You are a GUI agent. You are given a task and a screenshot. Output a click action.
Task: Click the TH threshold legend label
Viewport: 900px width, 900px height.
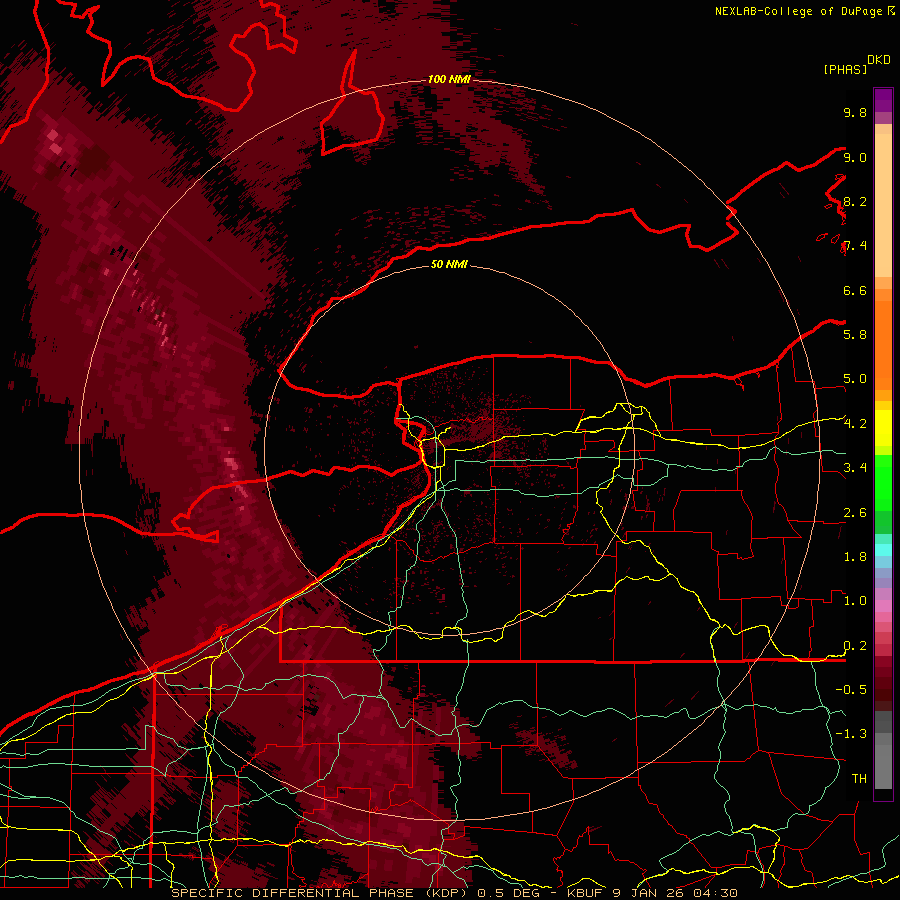click(859, 778)
